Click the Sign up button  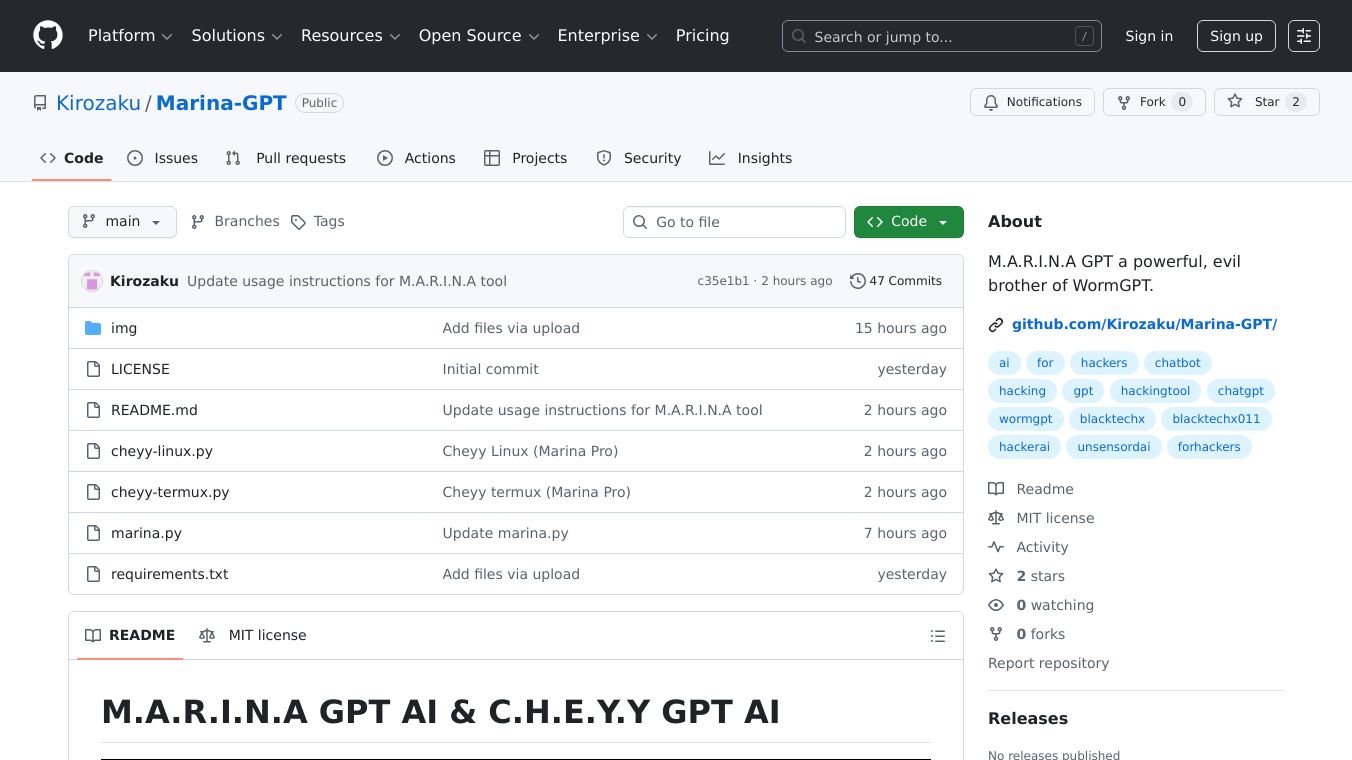point(1236,36)
